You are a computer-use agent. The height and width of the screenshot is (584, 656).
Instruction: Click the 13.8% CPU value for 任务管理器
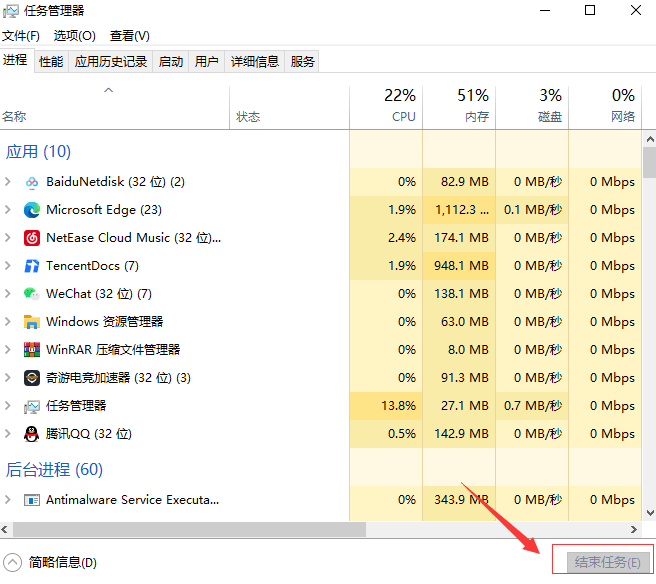tap(386, 406)
